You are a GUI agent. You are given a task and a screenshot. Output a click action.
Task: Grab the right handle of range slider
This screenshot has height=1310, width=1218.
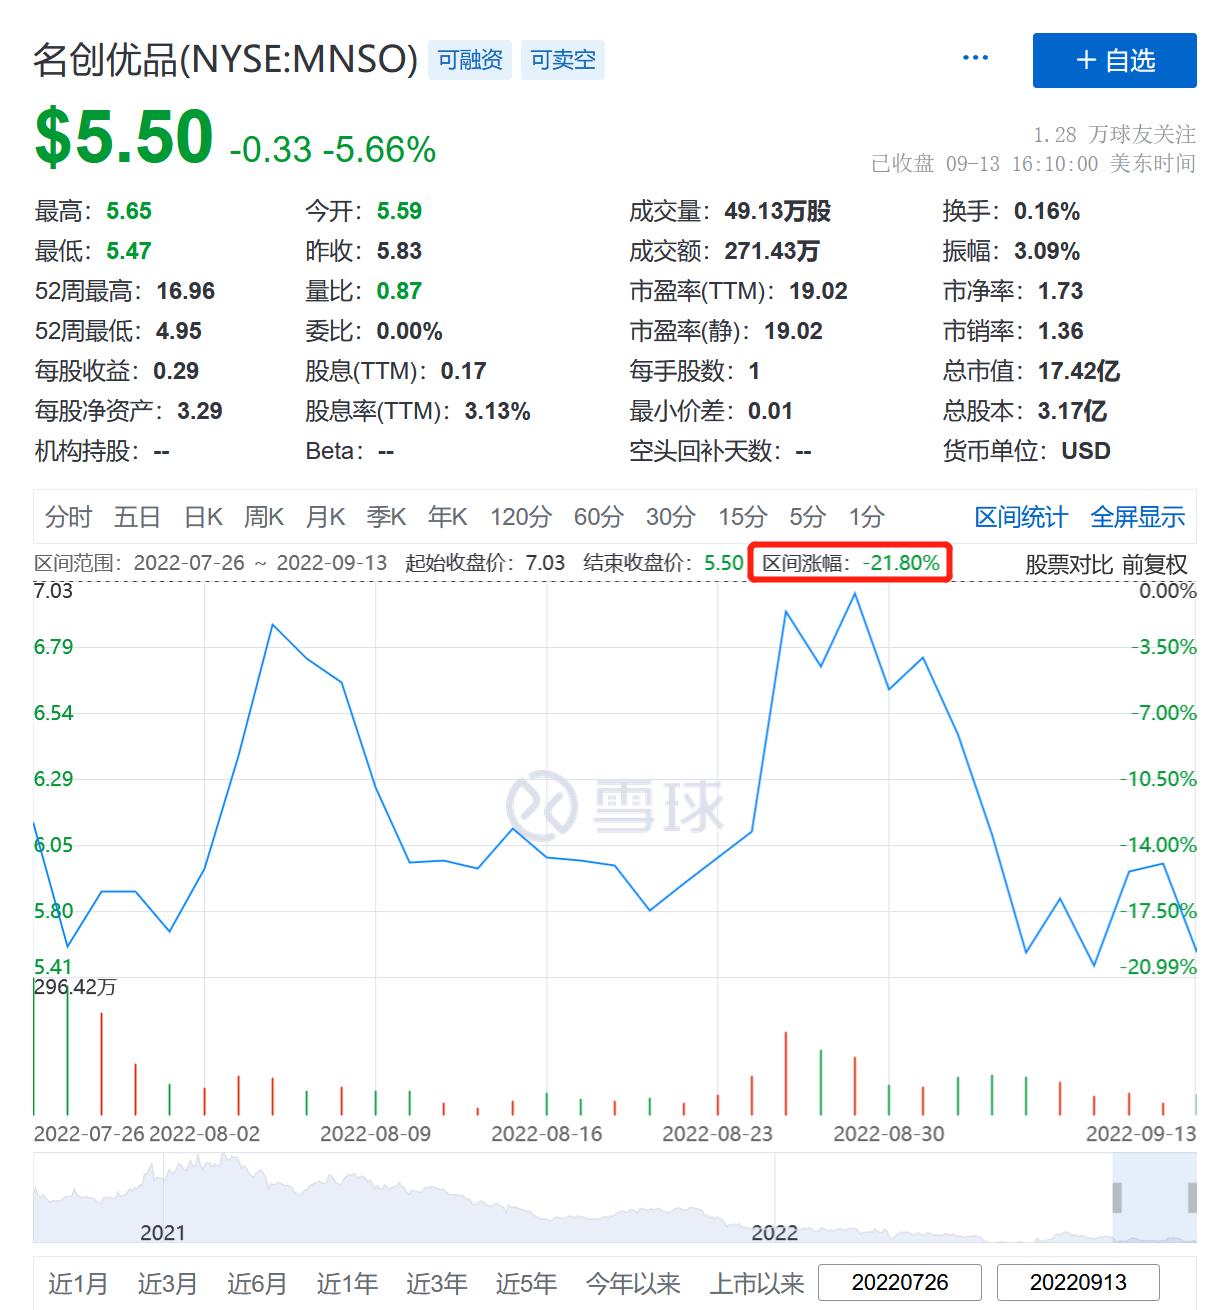[1192, 1197]
